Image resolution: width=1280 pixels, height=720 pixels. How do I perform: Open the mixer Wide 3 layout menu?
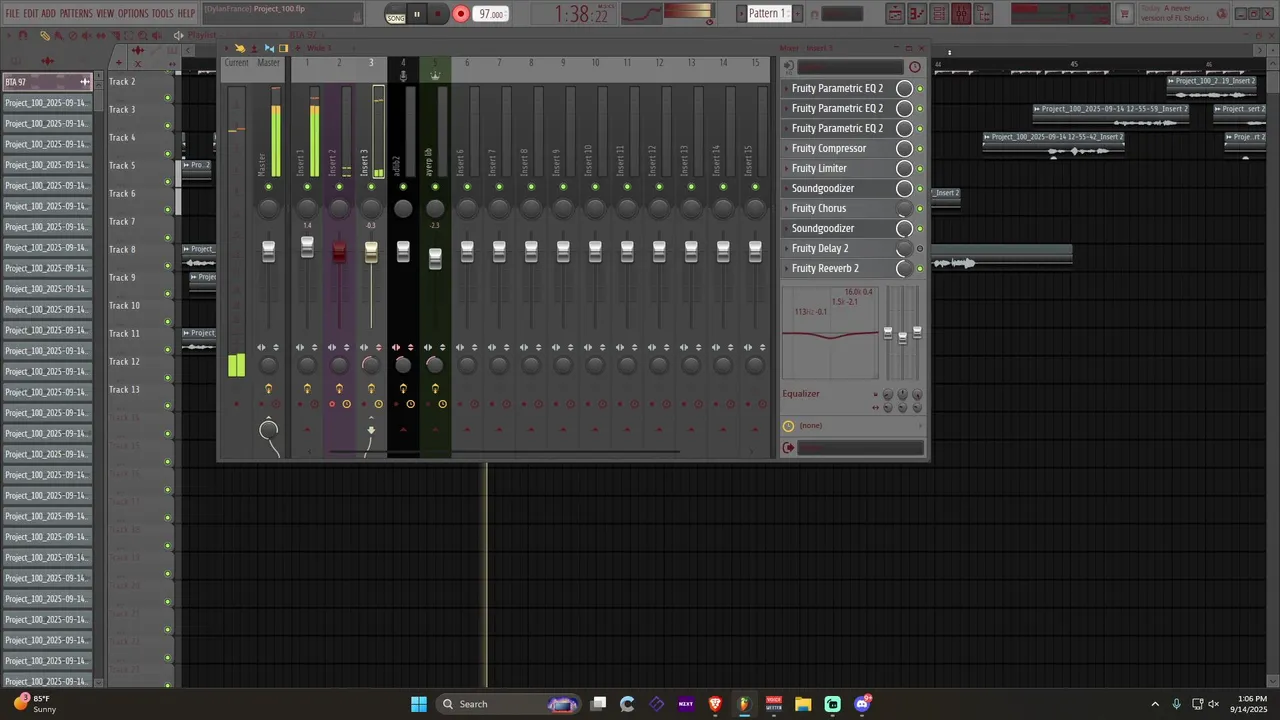(319, 48)
